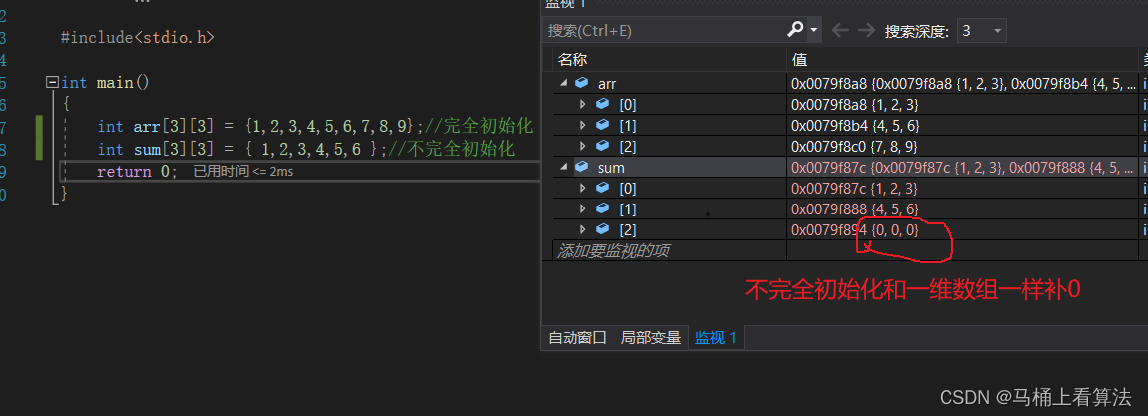The image size is (1148, 417).
Task: Click the cube icon of sum's [2] row
Action: click(x=602, y=230)
